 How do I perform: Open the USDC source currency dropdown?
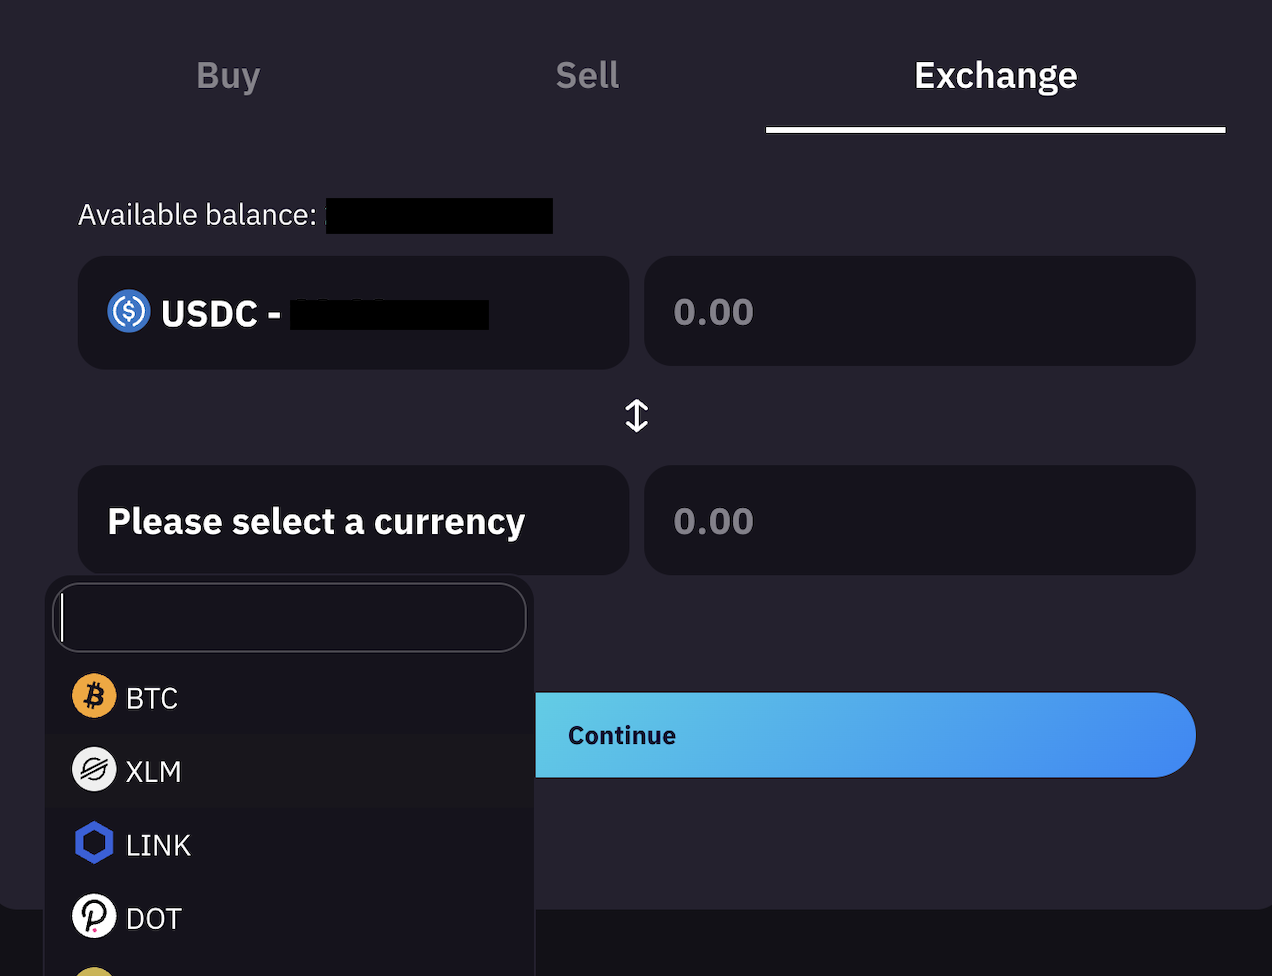[x=353, y=313]
